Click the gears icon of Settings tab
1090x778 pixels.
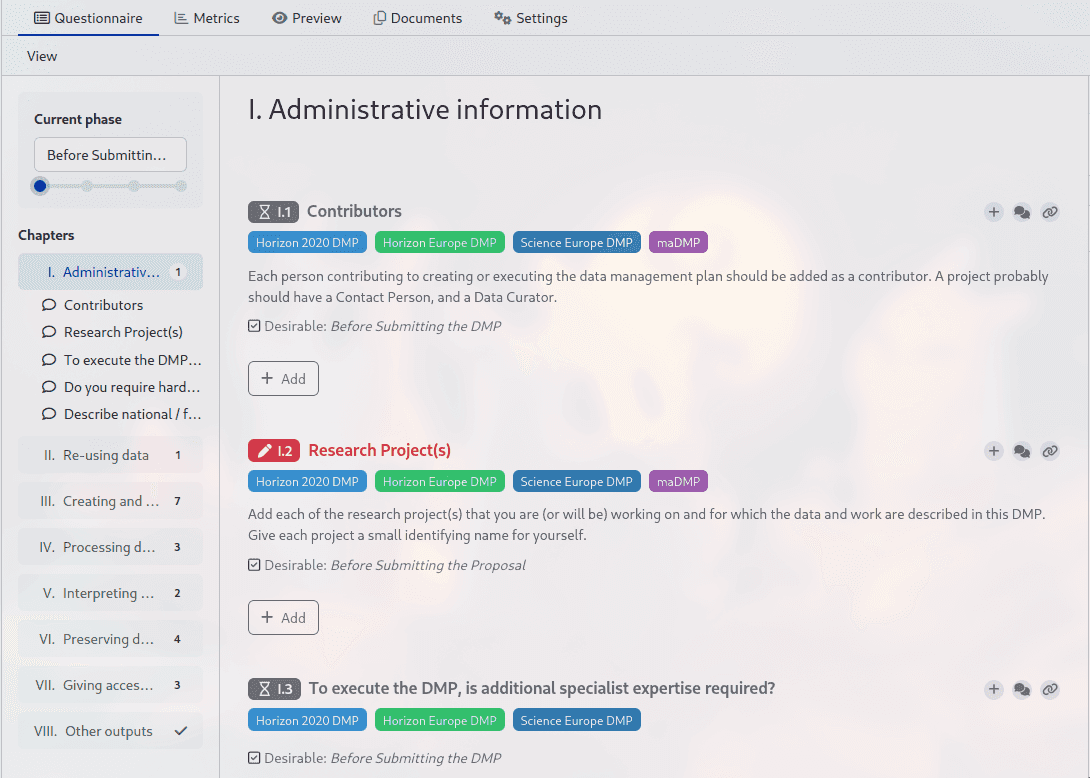(x=502, y=17)
